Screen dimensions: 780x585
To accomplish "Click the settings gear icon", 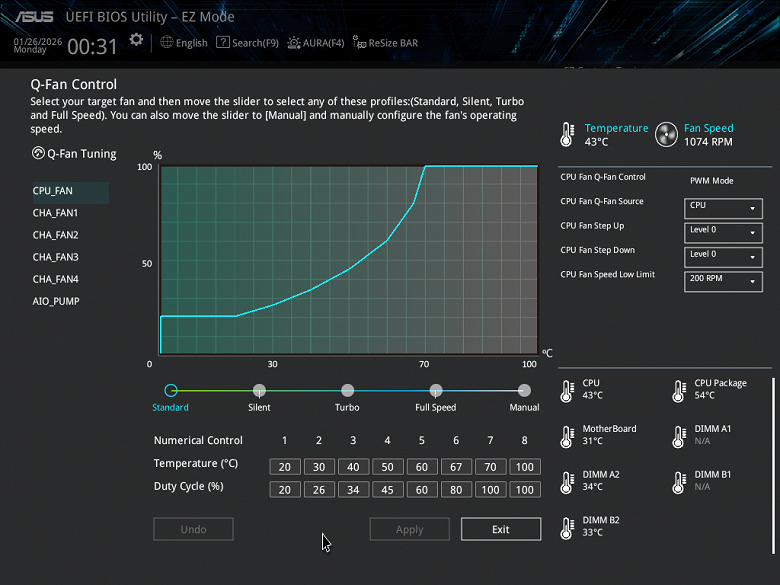I will pos(136,40).
